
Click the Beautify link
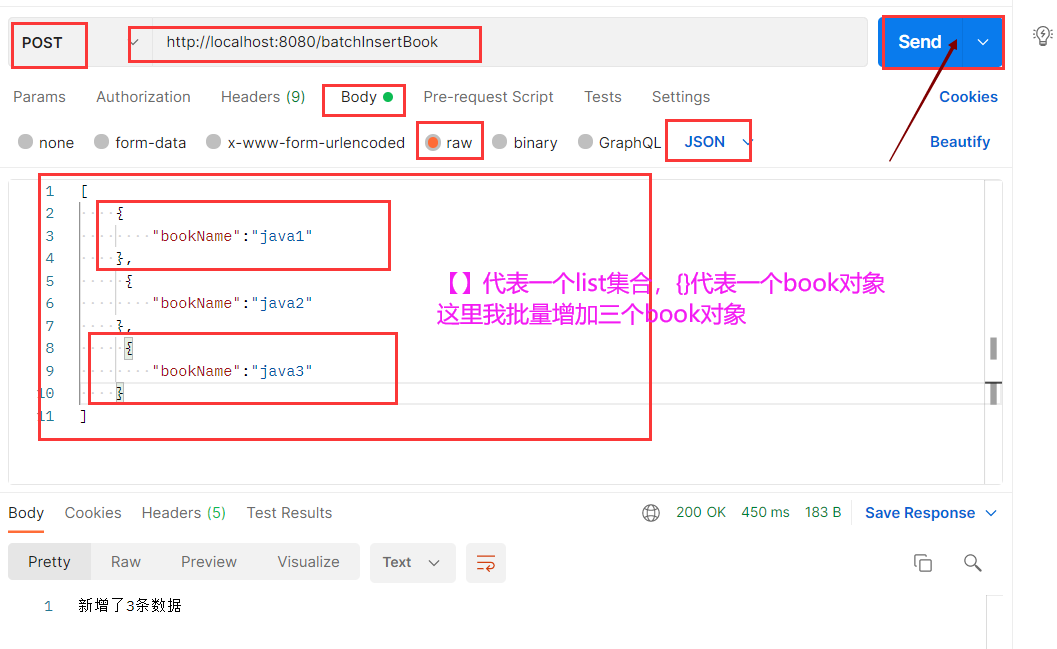point(959,141)
